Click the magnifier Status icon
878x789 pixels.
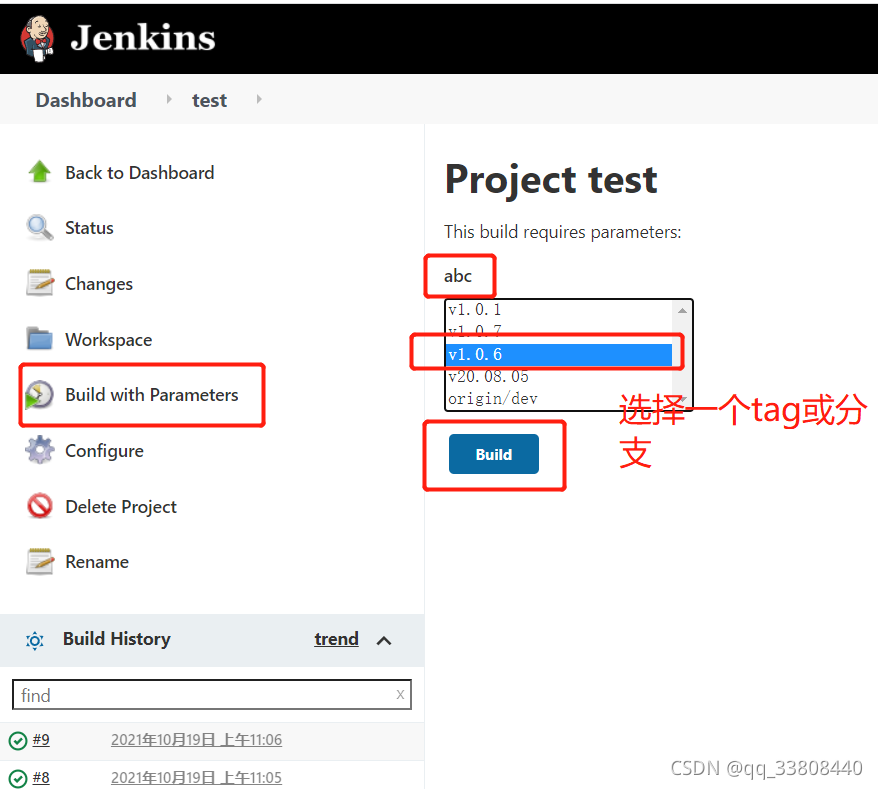(x=40, y=227)
